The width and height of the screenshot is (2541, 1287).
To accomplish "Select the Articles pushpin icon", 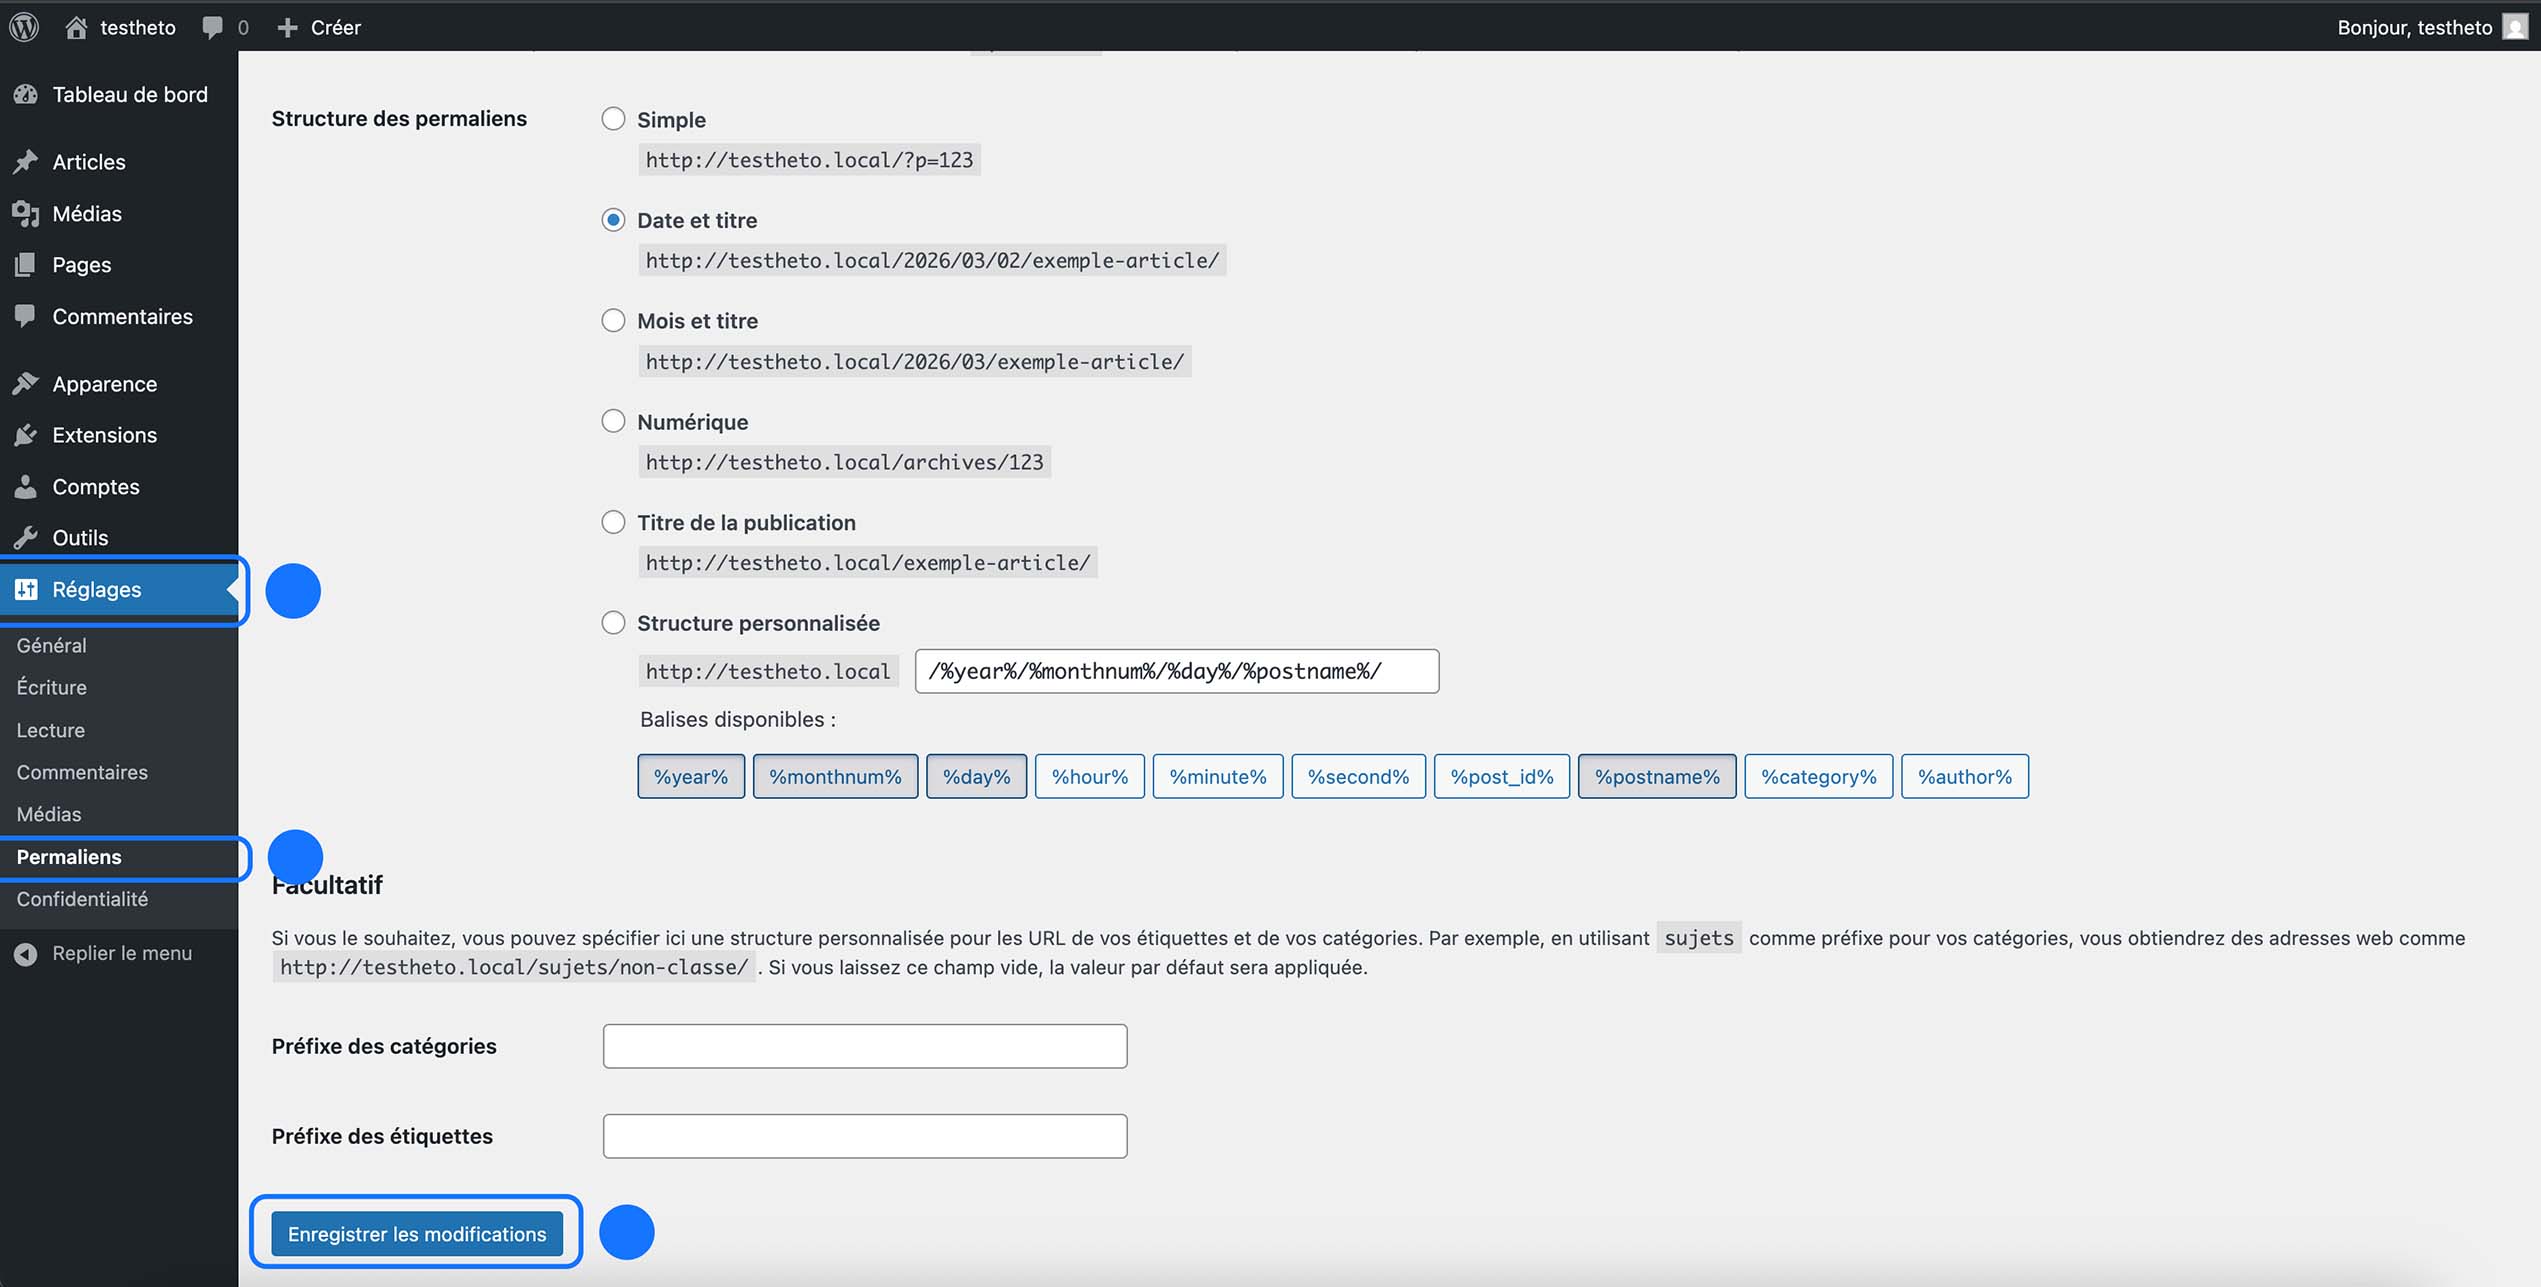I will coord(27,161).
